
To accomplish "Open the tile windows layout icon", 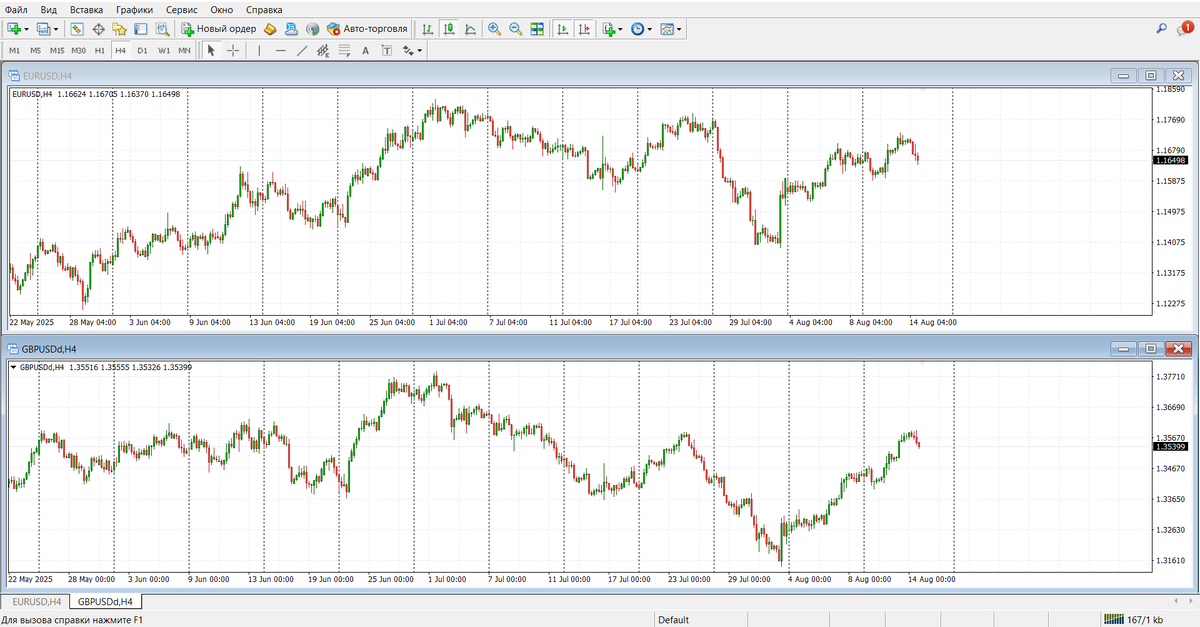I will pos(537,29).
